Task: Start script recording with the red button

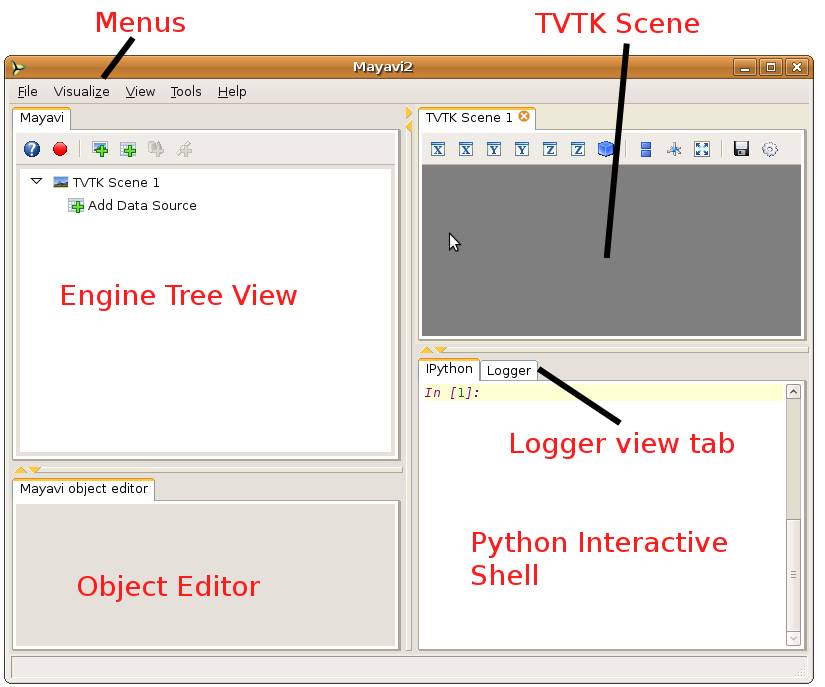Action: point(60,149)
